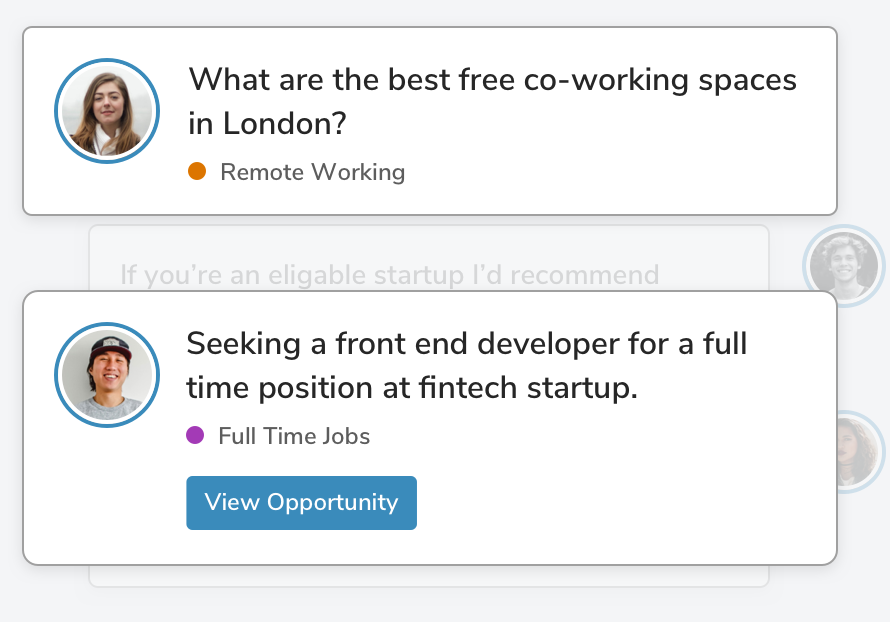Open the avatar of man wearing cap
890x622 pixels.
107,375
